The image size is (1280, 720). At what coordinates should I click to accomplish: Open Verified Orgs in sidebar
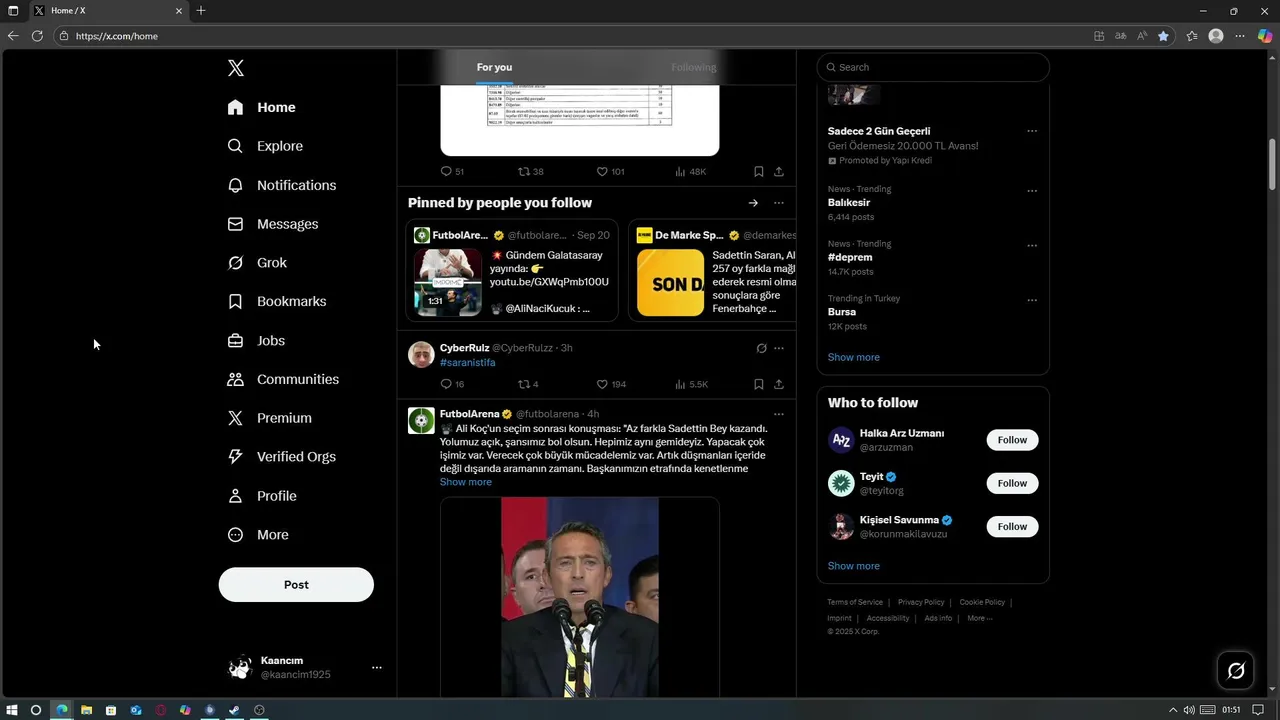pyautogui.click(x=282, y=456)
